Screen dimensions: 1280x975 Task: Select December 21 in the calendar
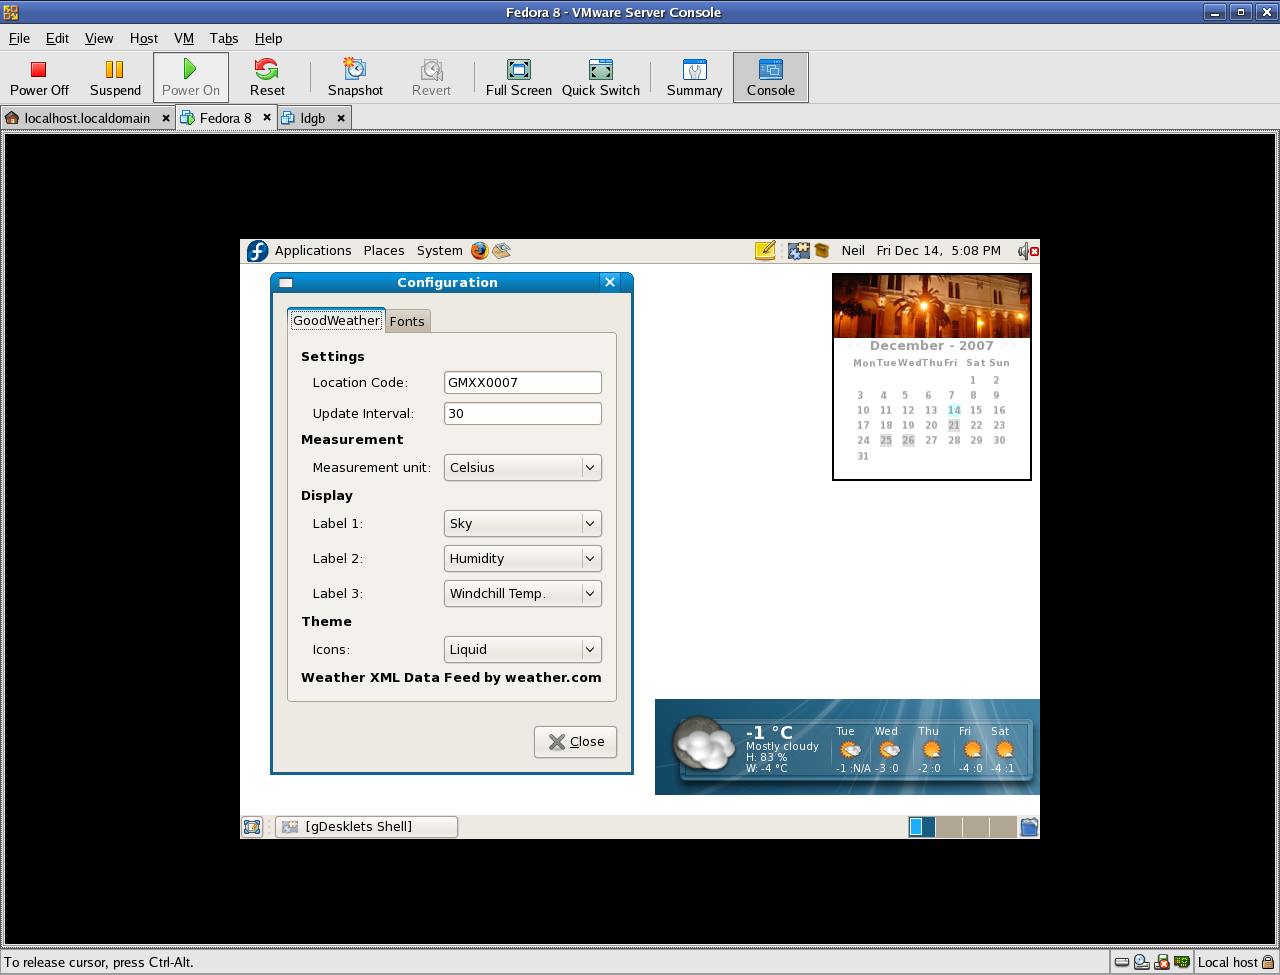pos(954,425)
